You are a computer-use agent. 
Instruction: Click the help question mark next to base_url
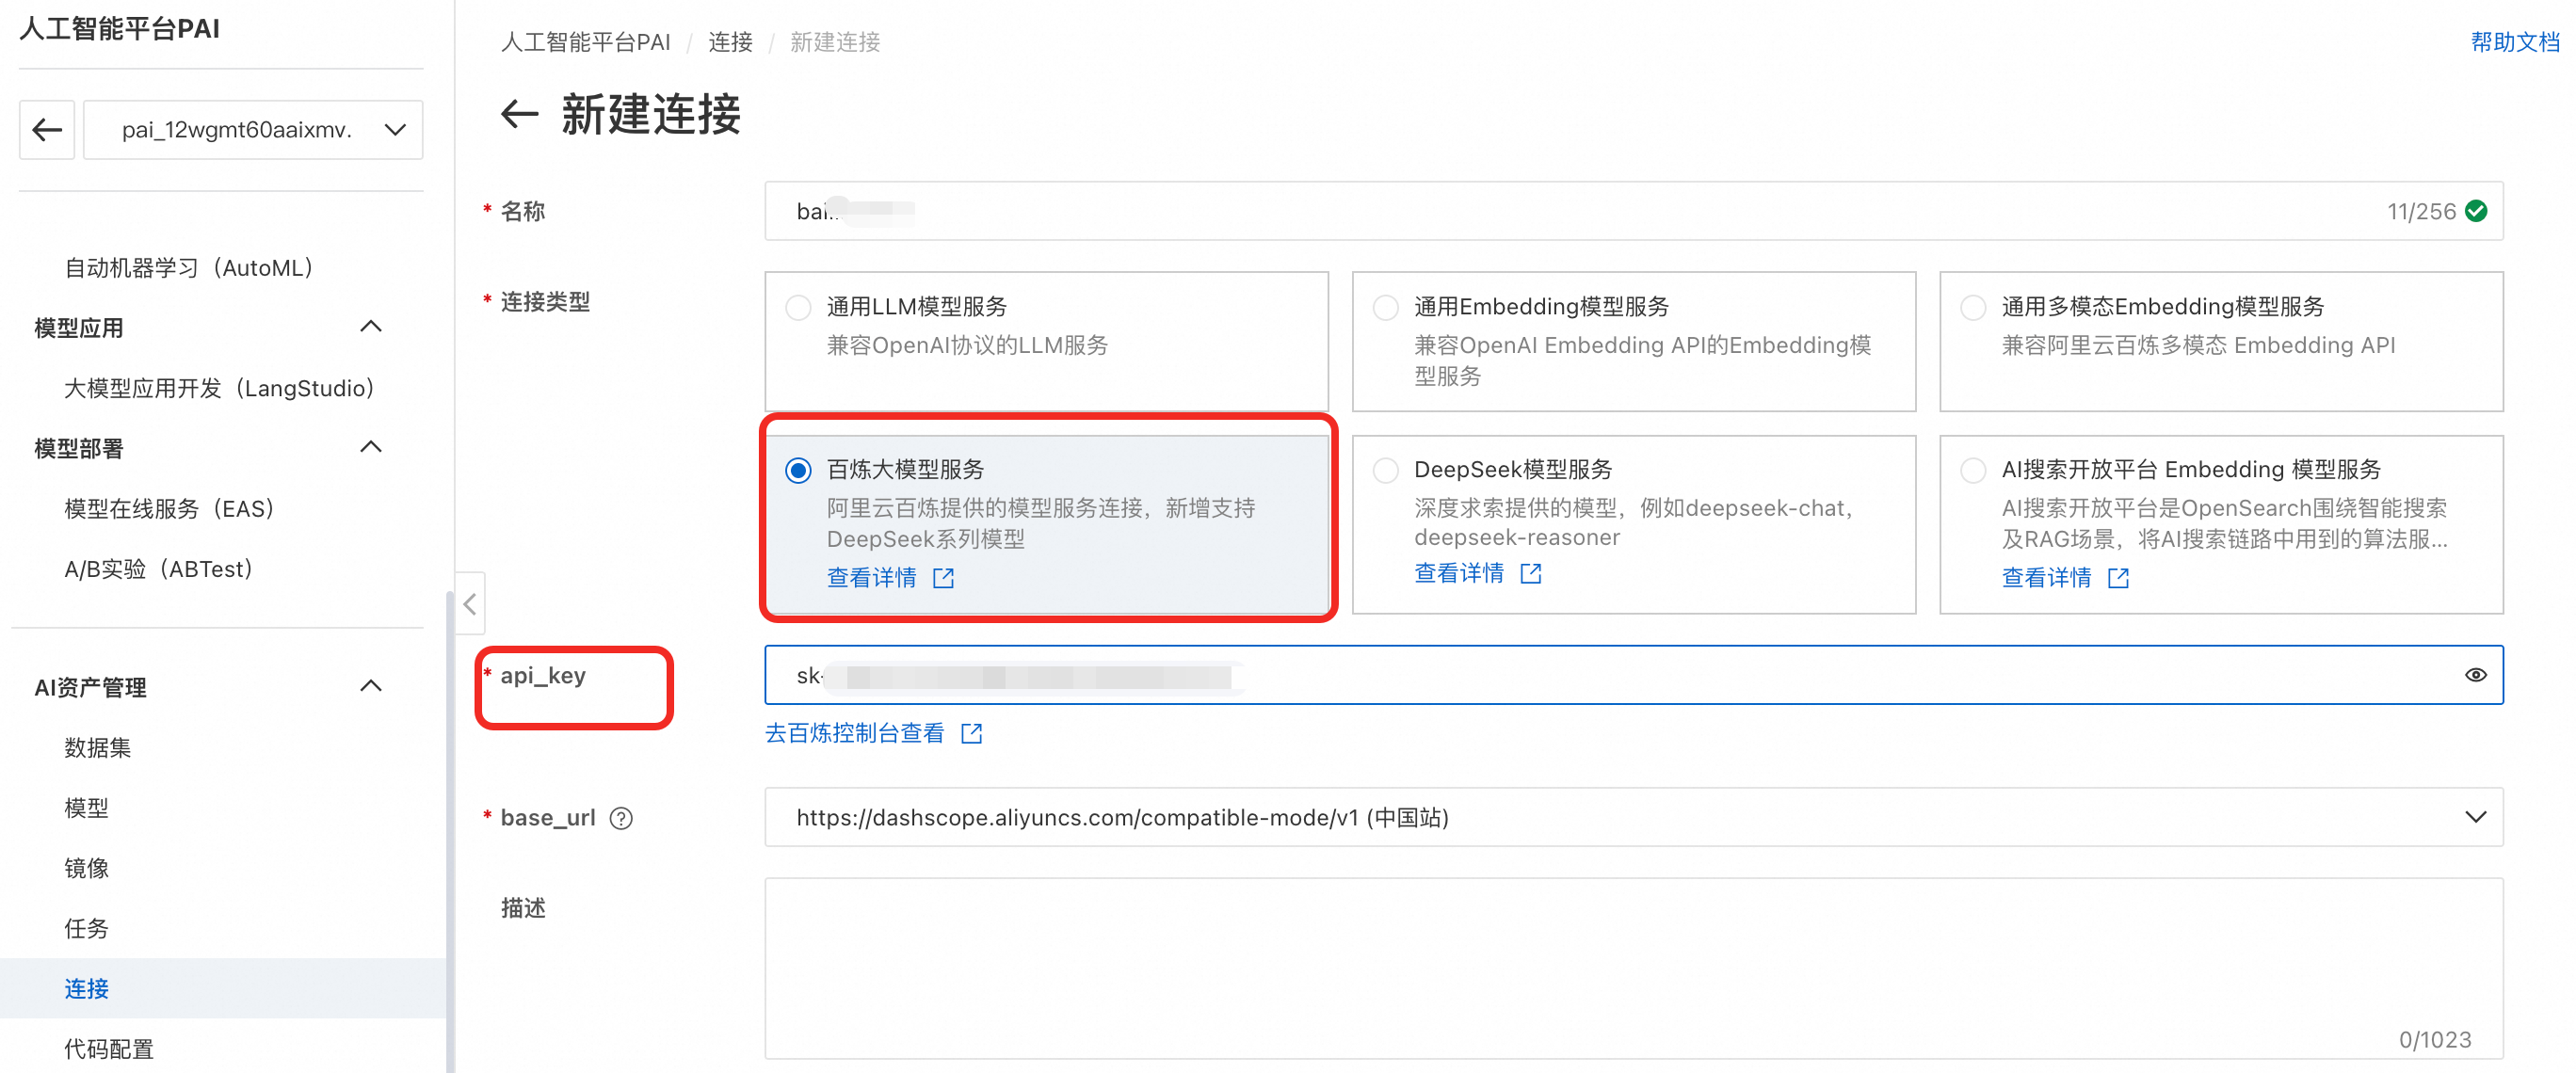click(x=621, y=818)
